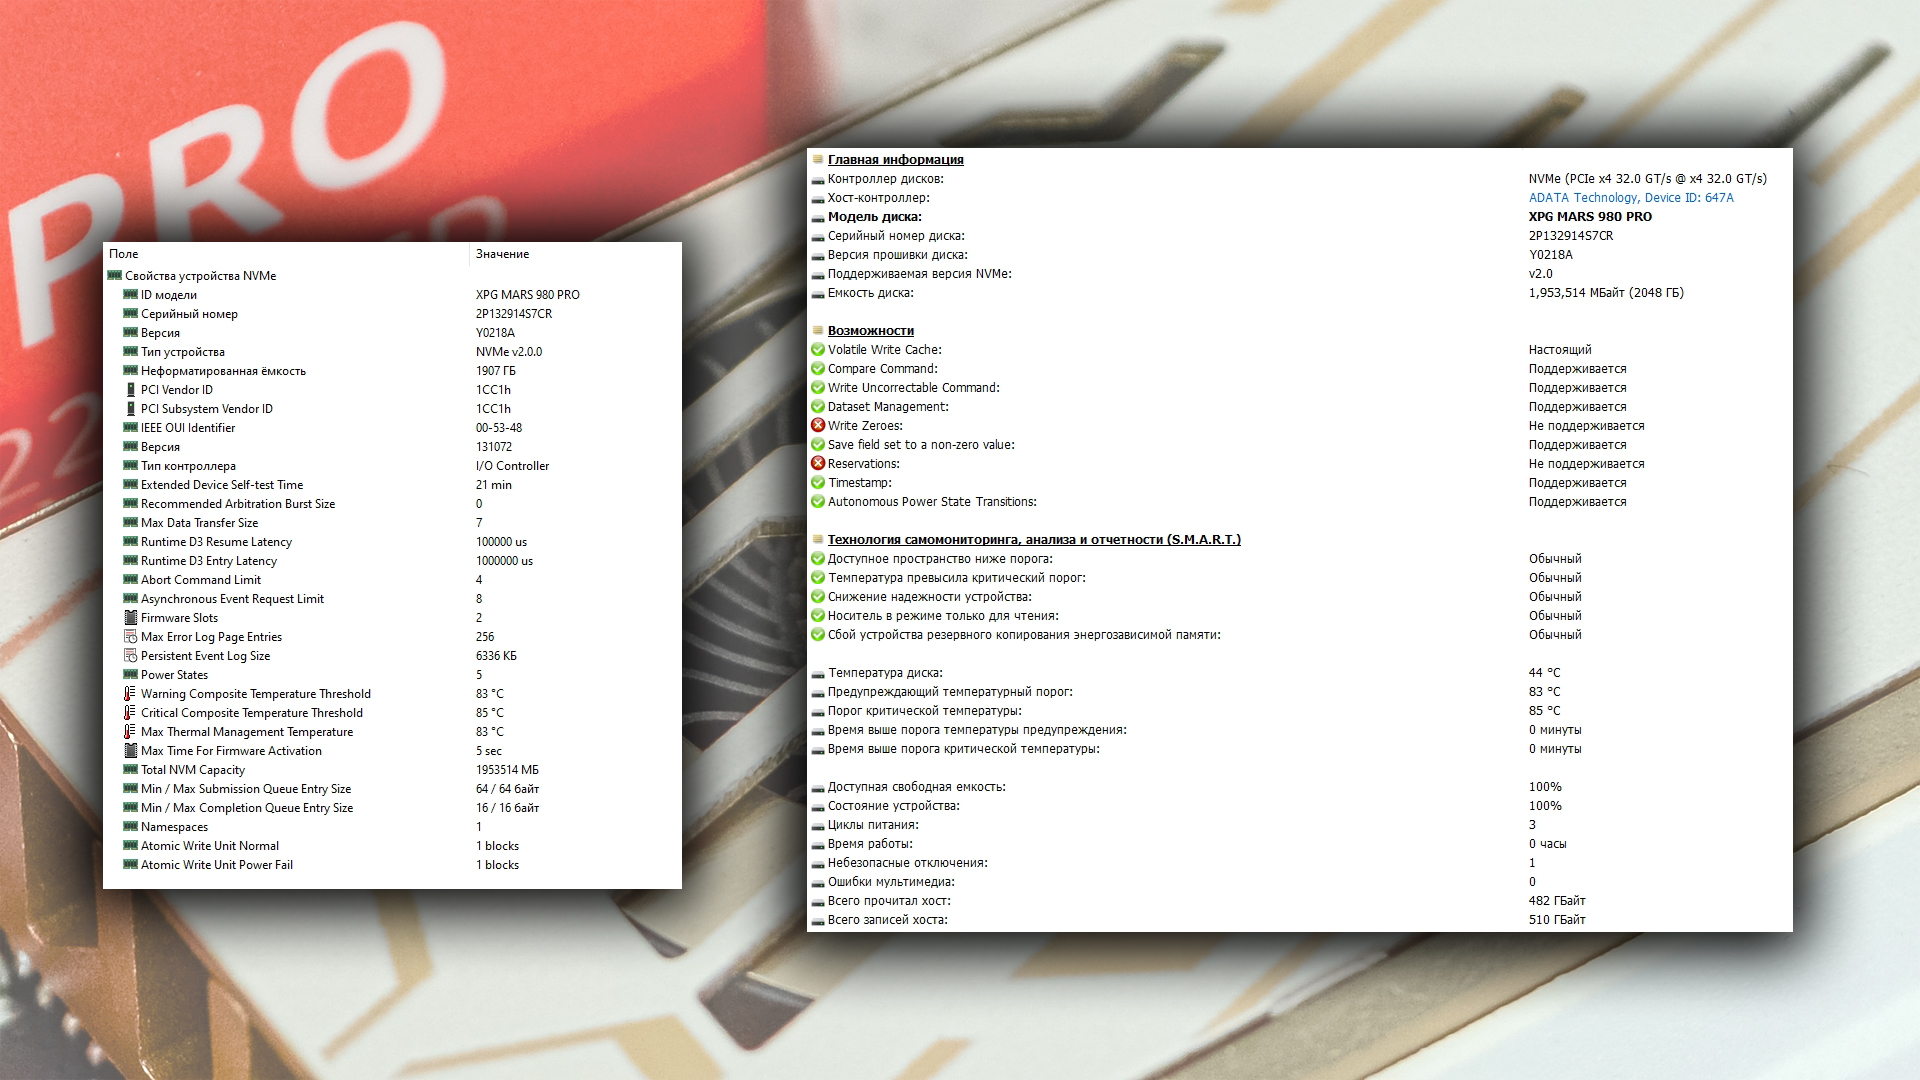Click the Firmware Slots icon
This screenshot has width=1920, height=1080.
pos(130,618)
